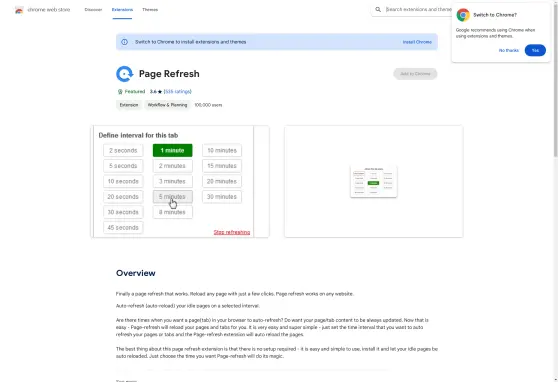
Task: Open the Extensions tab
Action: pyautogui.click(x=122, y=10)
